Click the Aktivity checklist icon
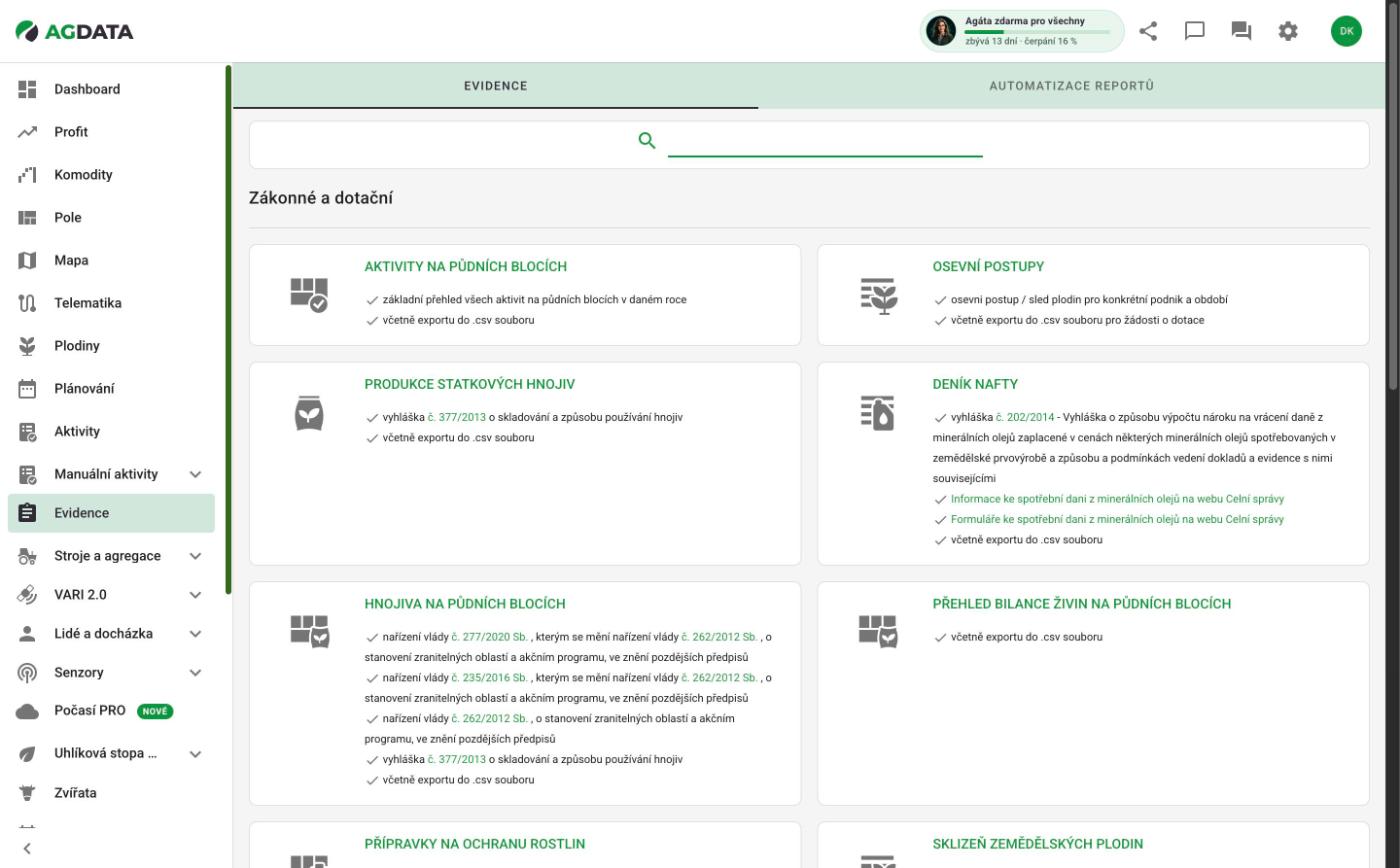The height and width of the screenshot is (868, 1400). [x=27, y=432]
